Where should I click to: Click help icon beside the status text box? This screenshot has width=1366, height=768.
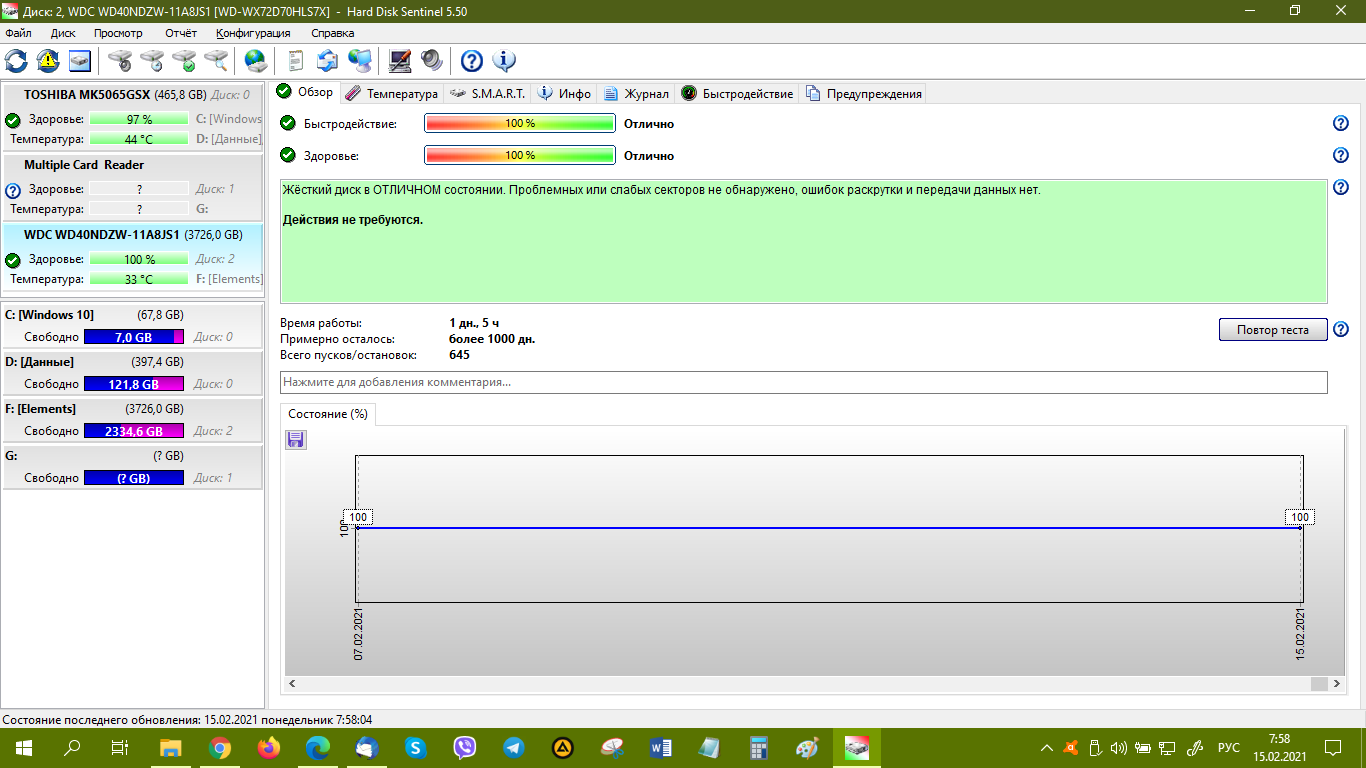pos(1341,187)
